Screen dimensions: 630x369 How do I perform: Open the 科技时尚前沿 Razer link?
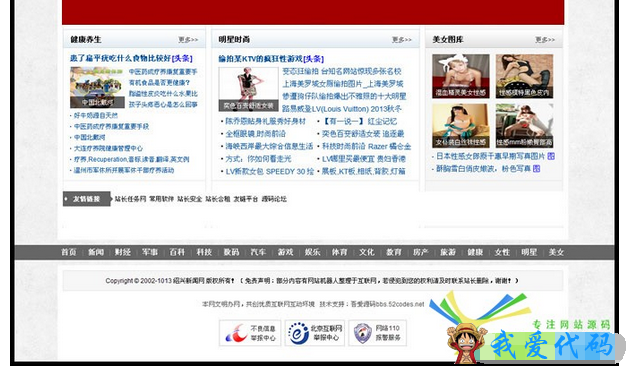coord(366,146)
